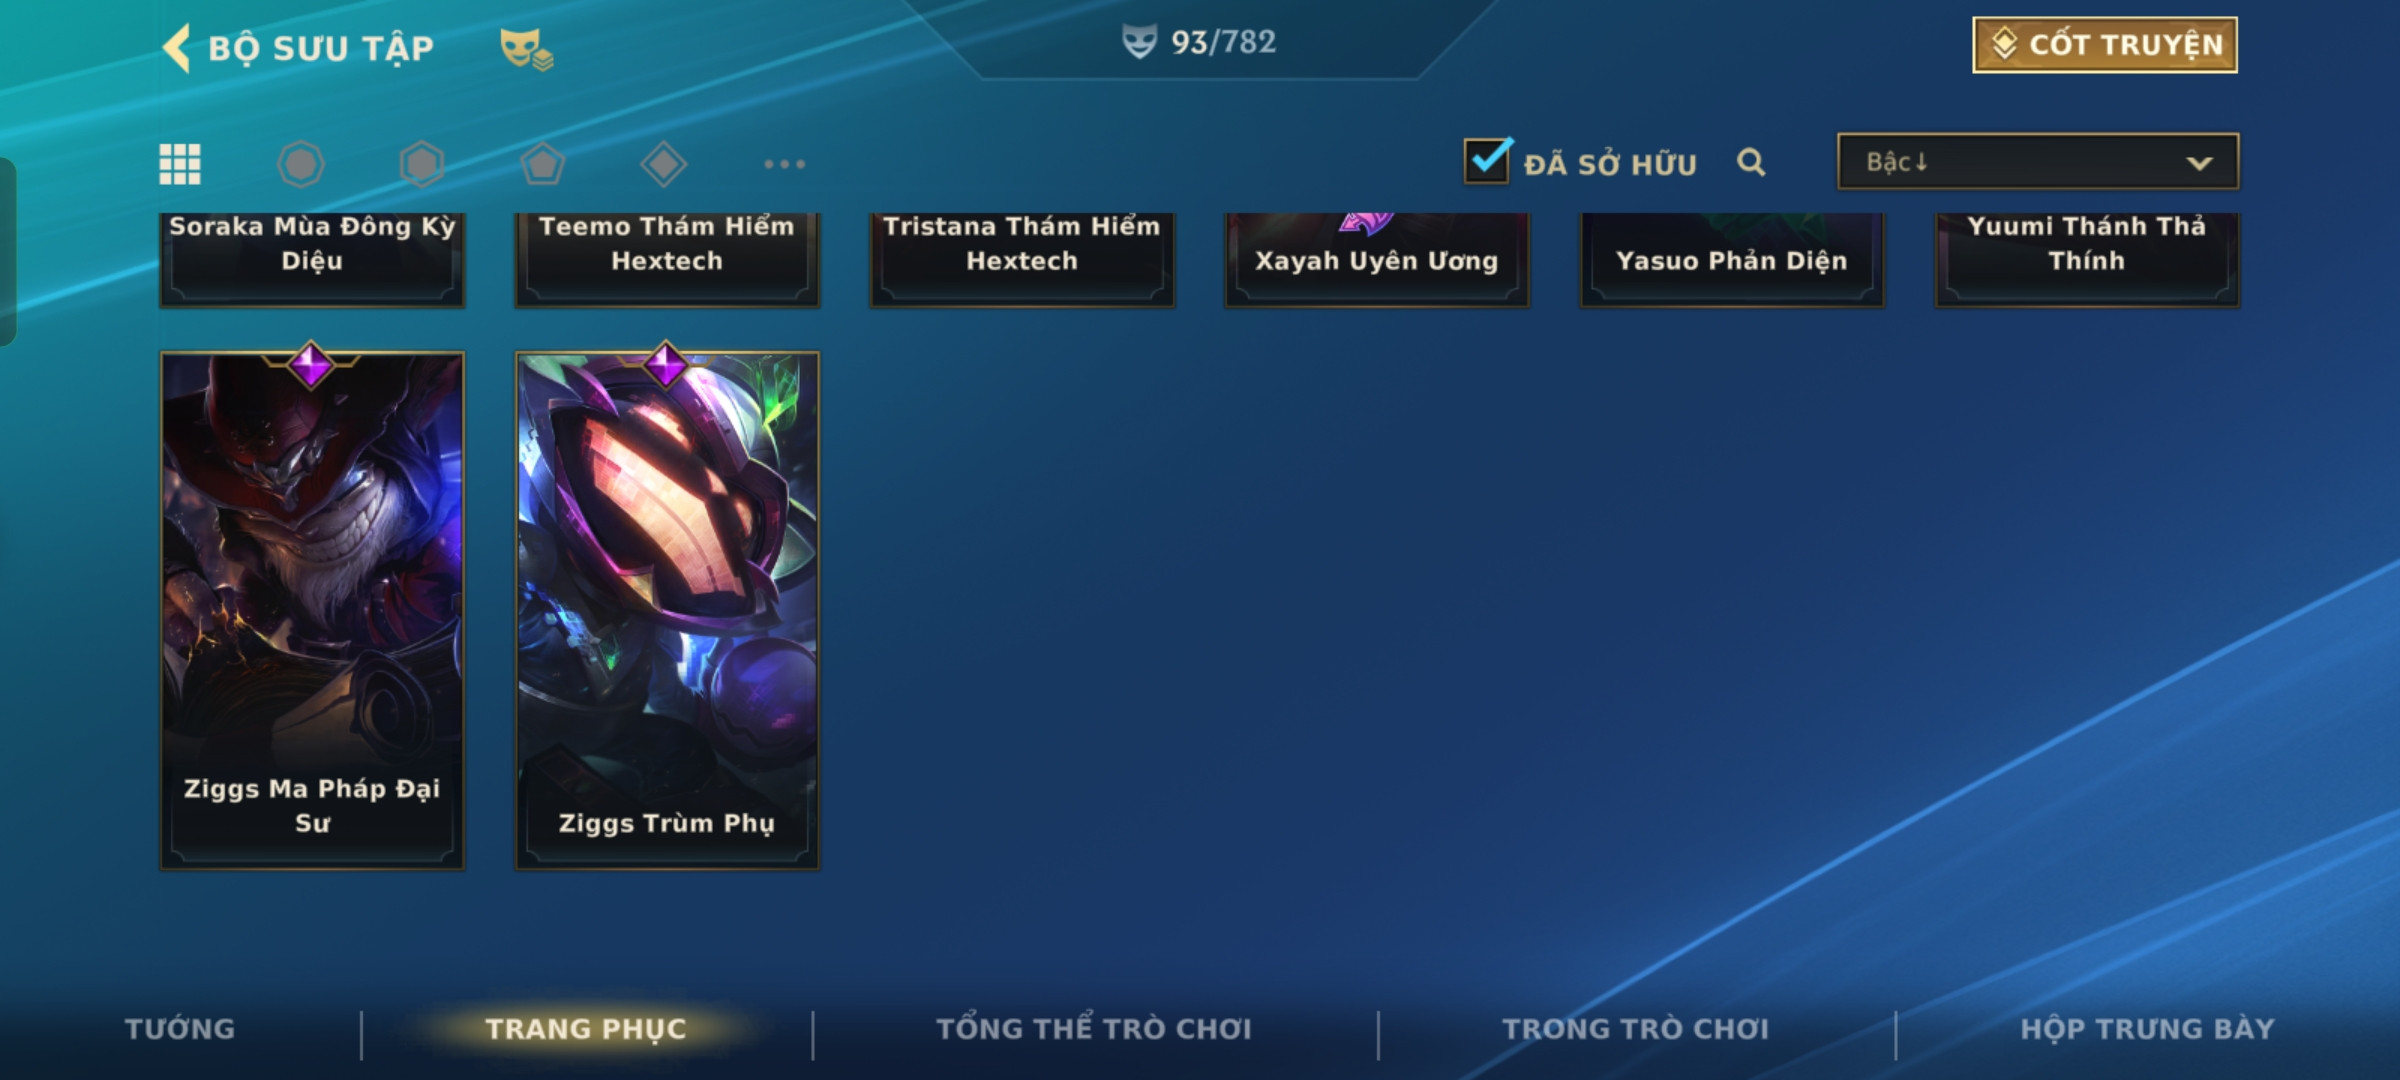This screenshot has height=1080, width=2400.
Task: Go back using the Bộ Sưu Tập arrow
Action: pos(177,48)
